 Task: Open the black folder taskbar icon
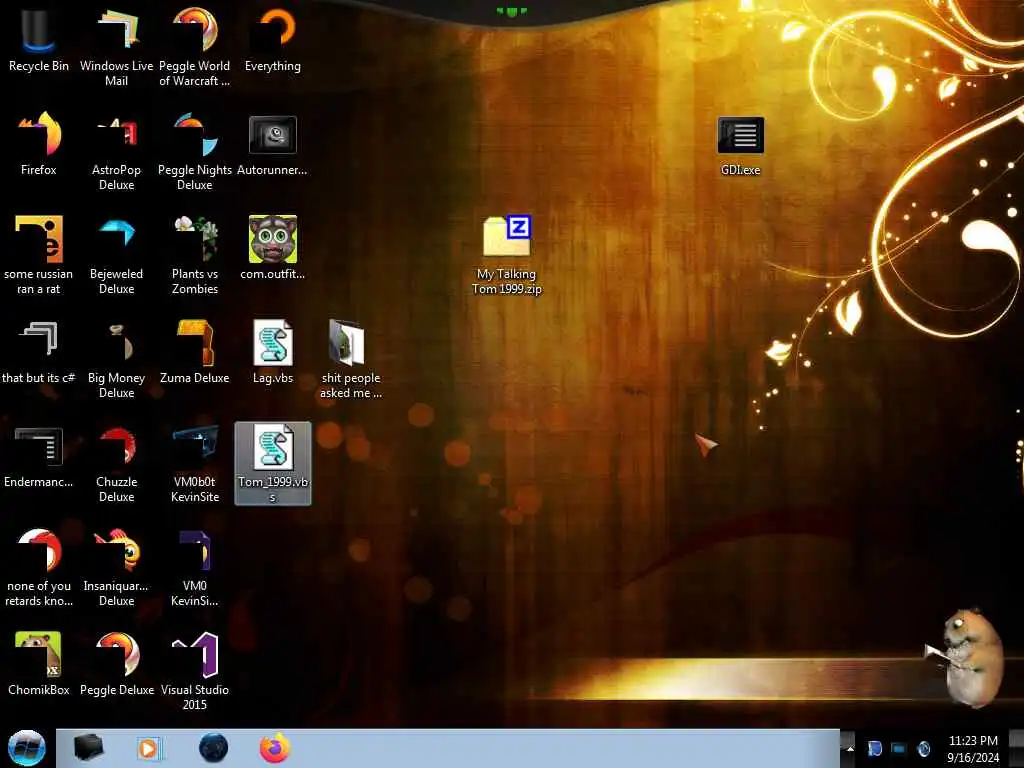pos(88,748)
